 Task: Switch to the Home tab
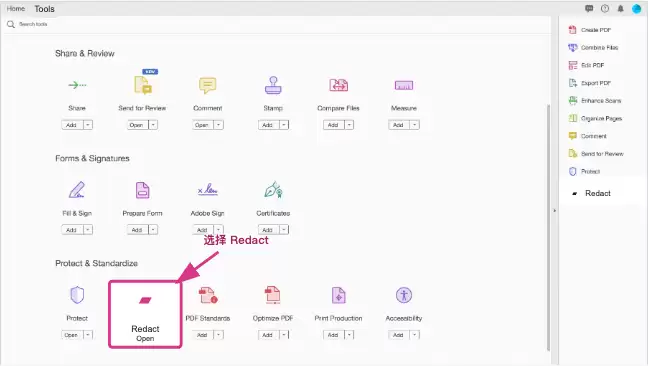click(x=16, y=8)
